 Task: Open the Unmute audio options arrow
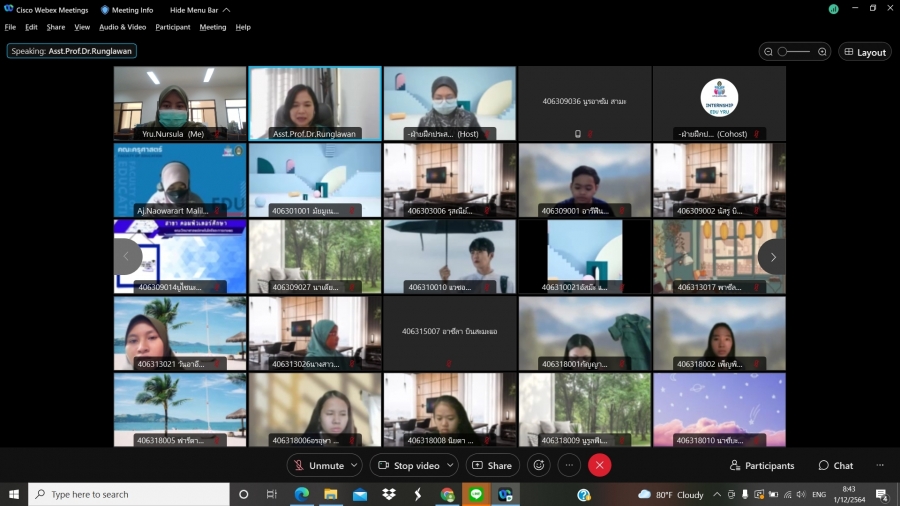(x=354, y=465)
